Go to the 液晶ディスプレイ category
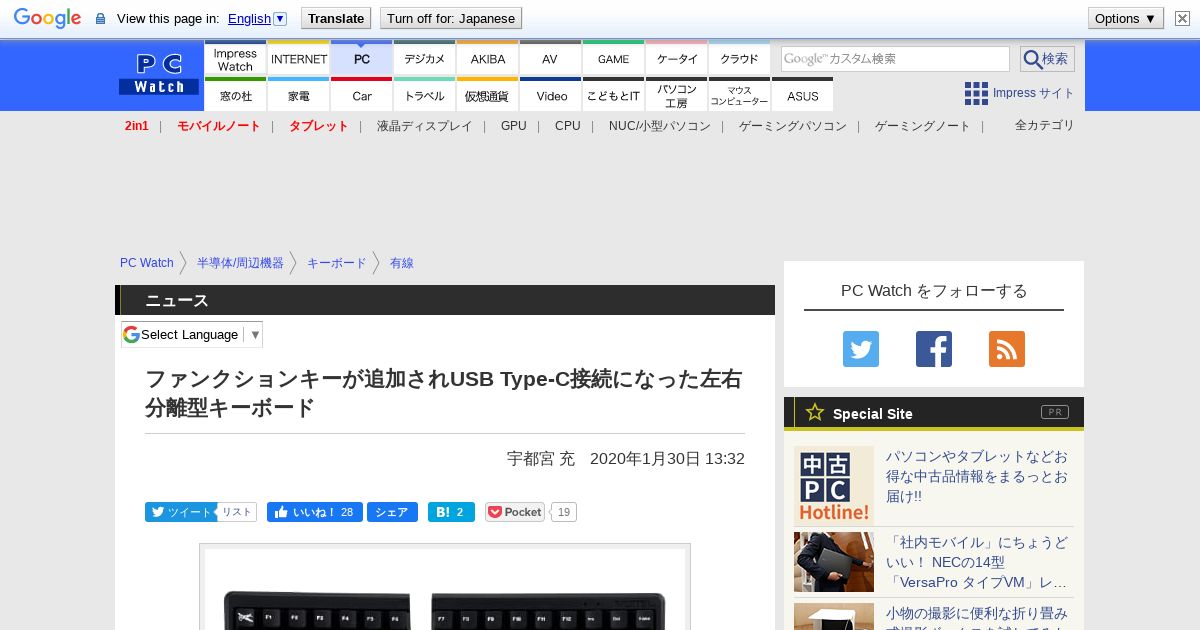The height and width of the screenshot is (630, 1200). [424, 126]
